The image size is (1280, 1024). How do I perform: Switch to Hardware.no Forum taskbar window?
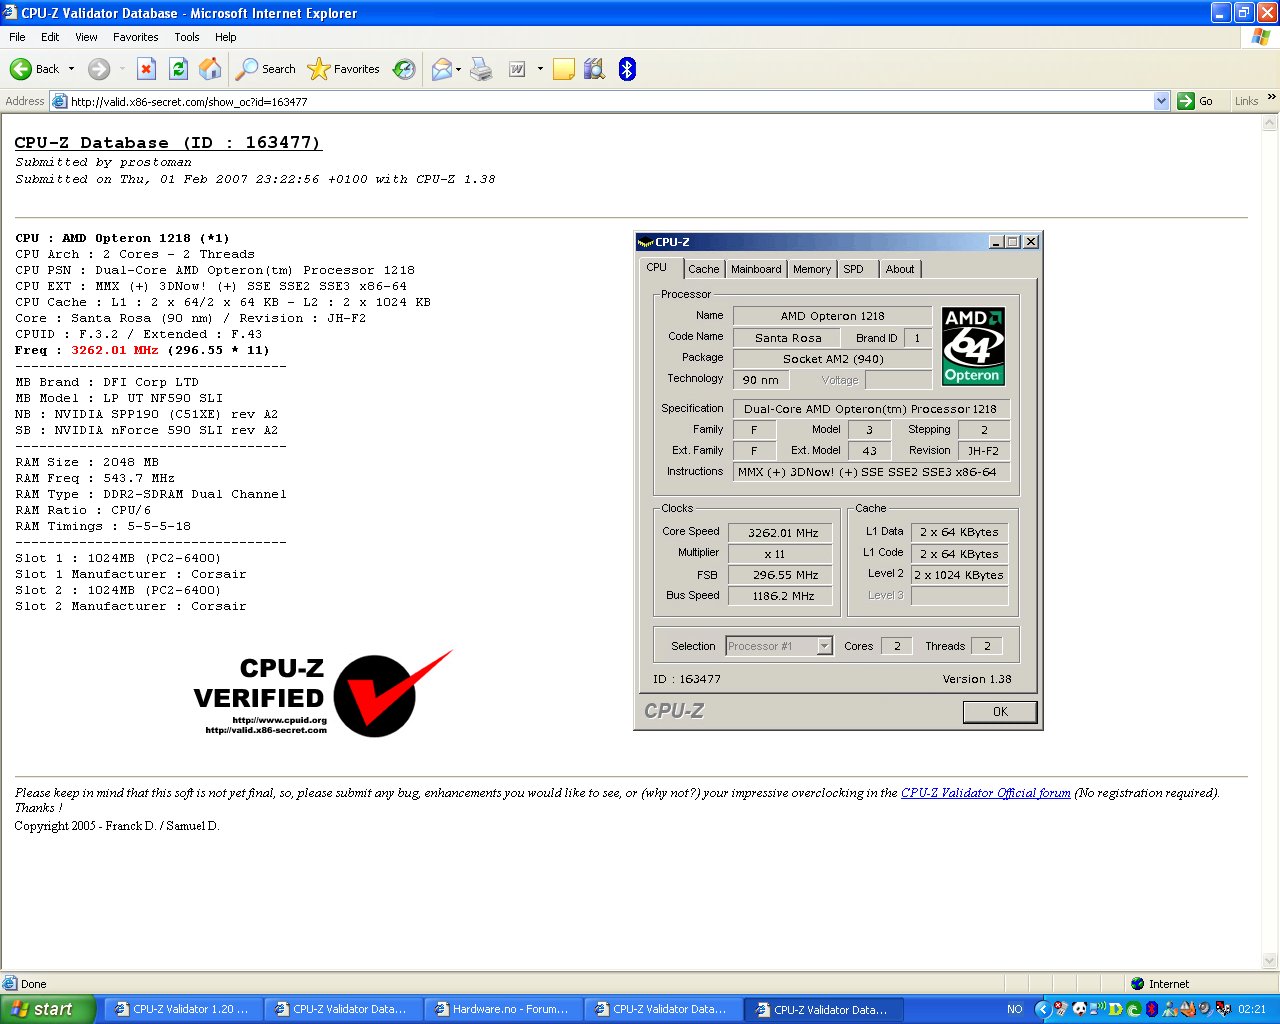(x=503, y=1009)
